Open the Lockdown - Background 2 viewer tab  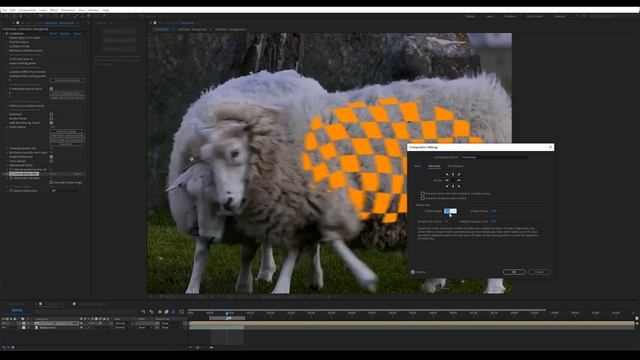230,29
